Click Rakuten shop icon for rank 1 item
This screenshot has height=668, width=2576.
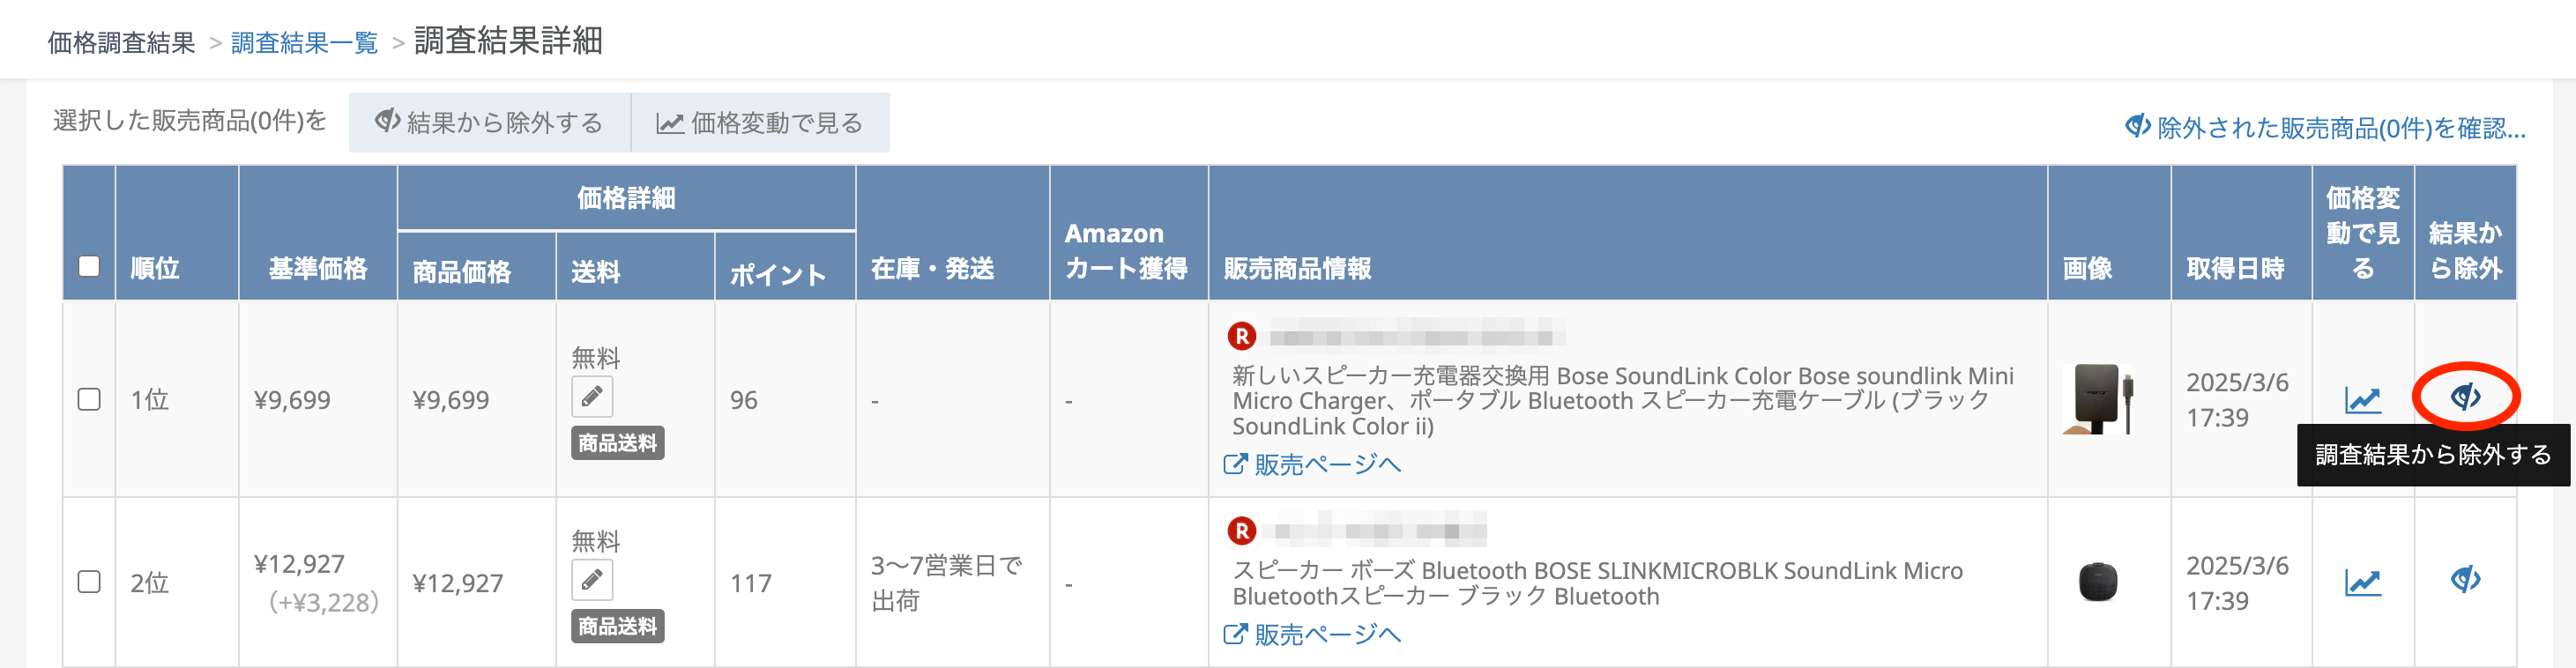tap(1241, 336)
